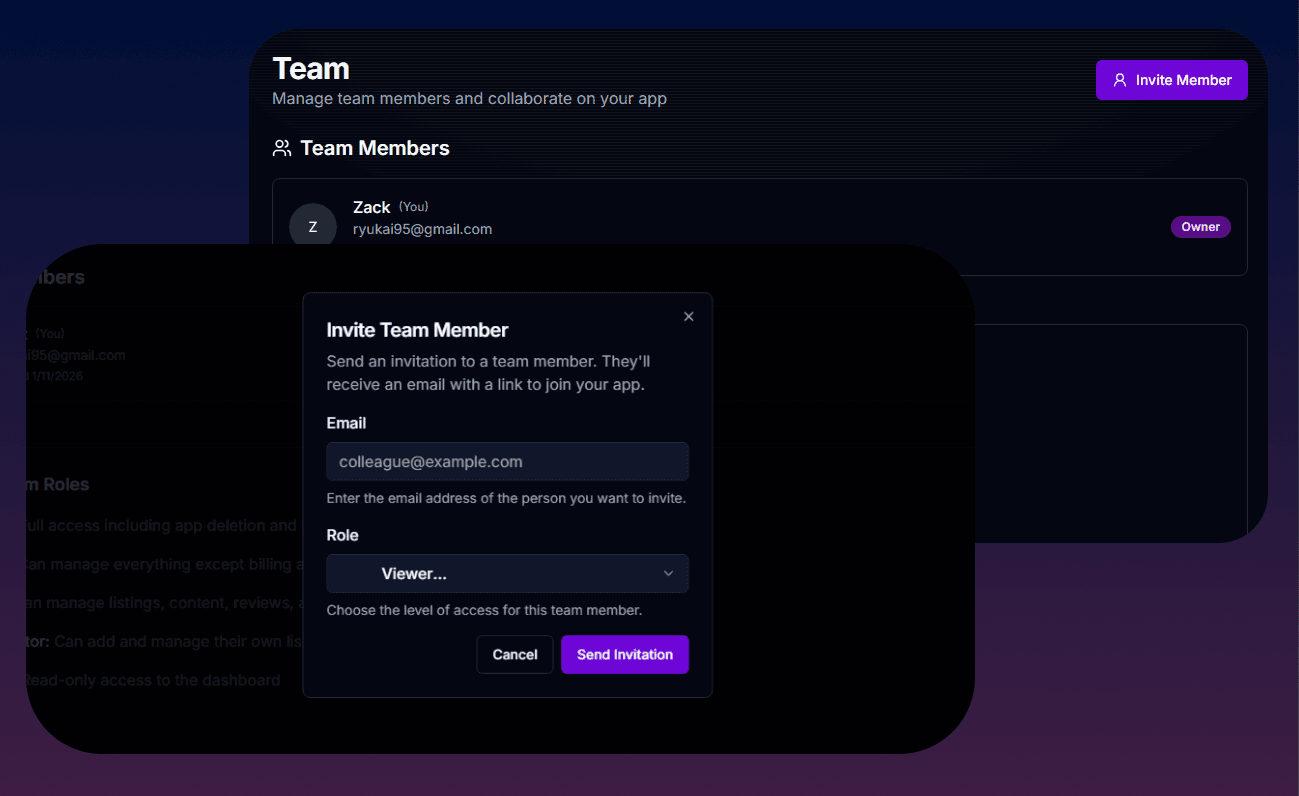The width and height of the screenshot is (1299, 796).
Task: Close the Invite Team Member dialog
Action: [688, 316]
